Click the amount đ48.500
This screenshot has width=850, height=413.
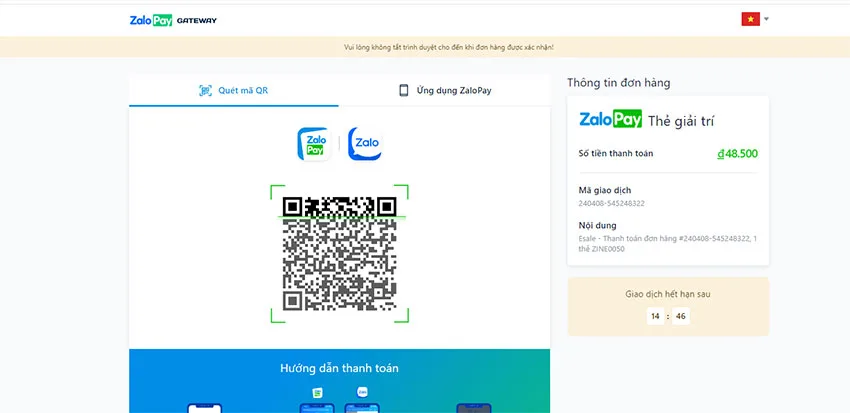coord(737,154)
